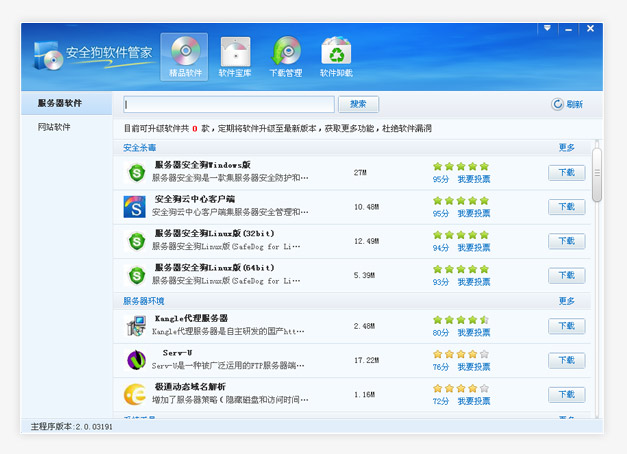Image resolution: width=627 pixels, height=454 pixels.
Task: Open the 软件宝库 software library
Action: 234,56
